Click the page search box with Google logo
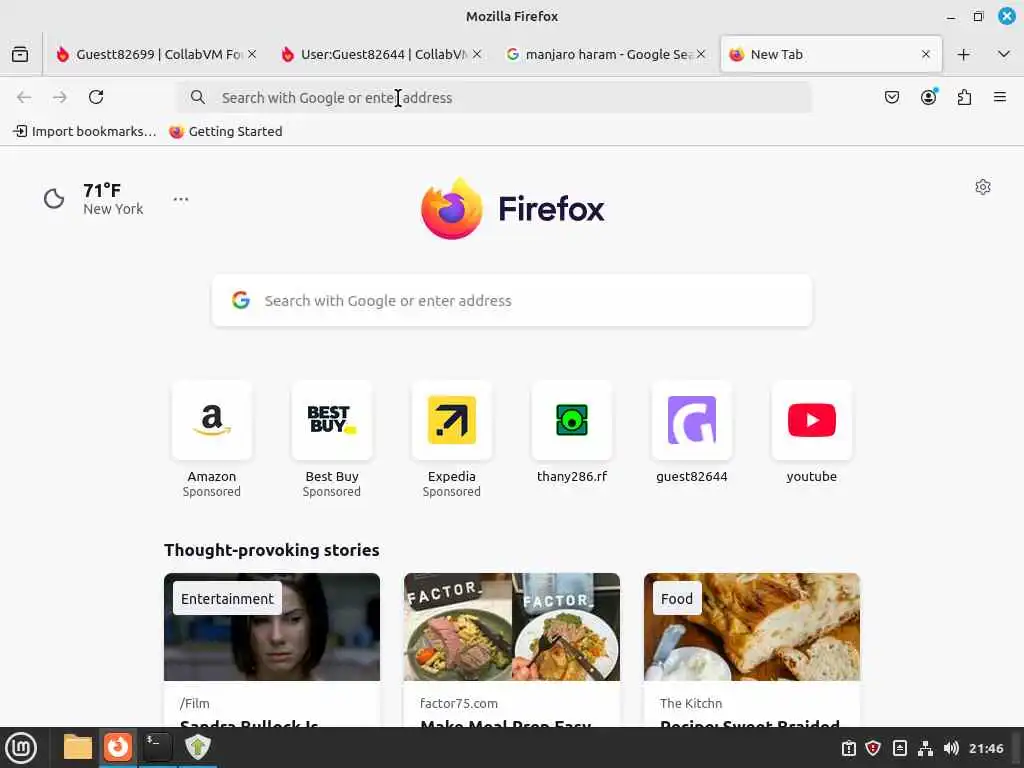 coord(512,300)
